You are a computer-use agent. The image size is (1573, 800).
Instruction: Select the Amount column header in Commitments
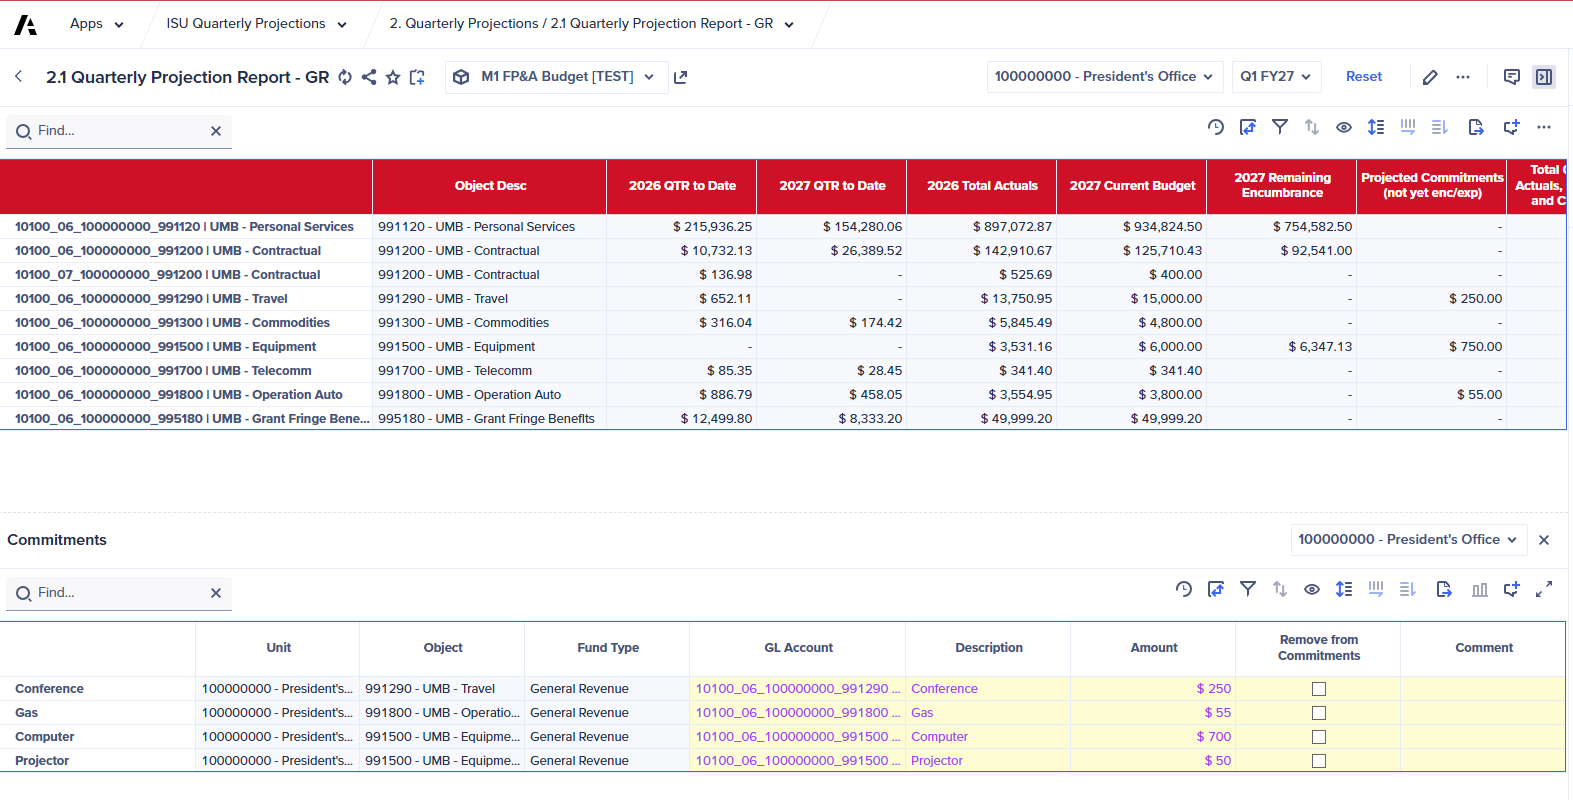1154,648
